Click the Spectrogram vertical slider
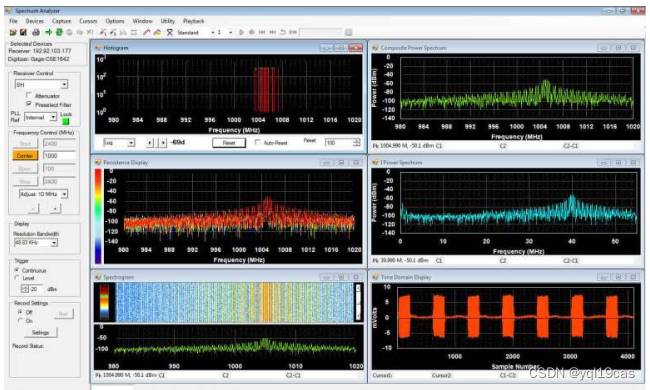The image size is (650, 390). point(358,302)
